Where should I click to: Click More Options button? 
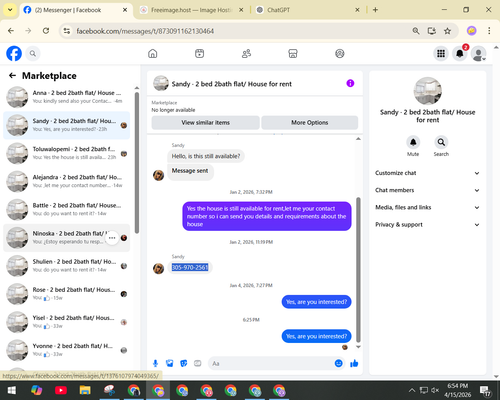310,123
